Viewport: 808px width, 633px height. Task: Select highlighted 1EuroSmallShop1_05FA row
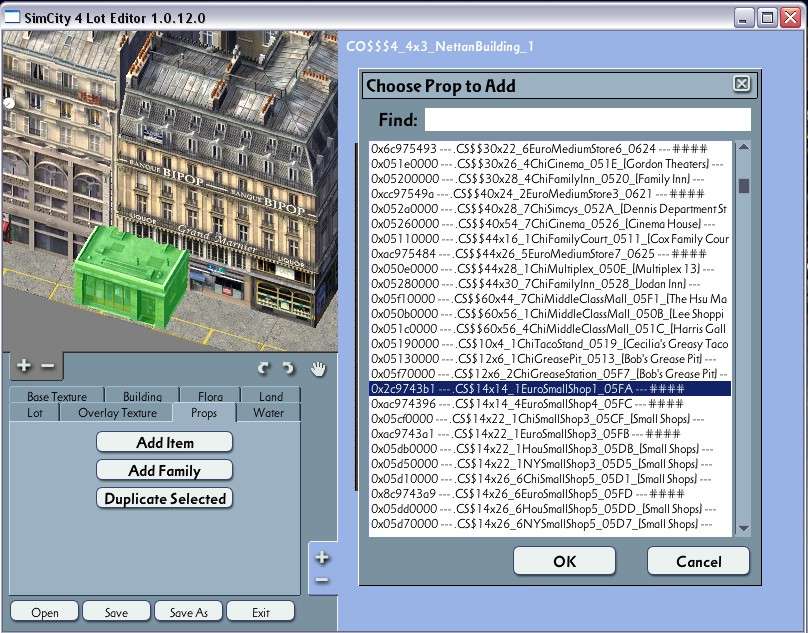(x=550, y=389)
